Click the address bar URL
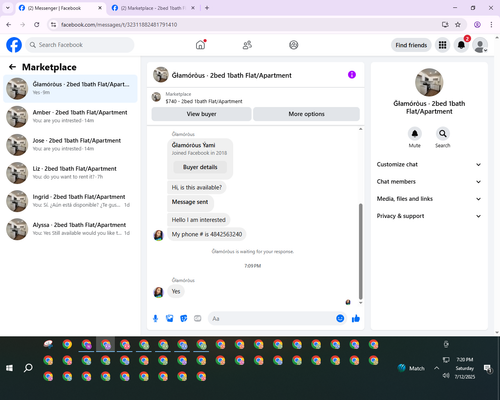Viewport: 500px width, 400px height. pos(119,25)
